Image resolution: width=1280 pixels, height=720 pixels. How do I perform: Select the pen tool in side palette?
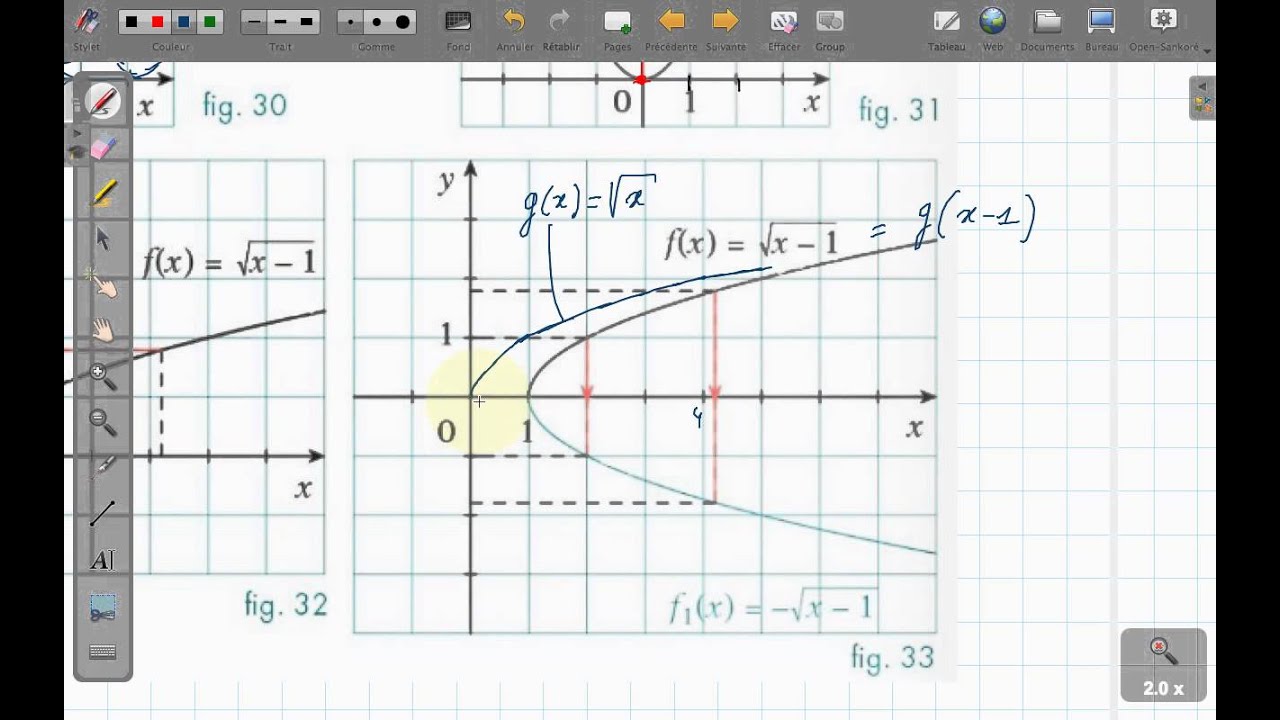pos(103,101)
